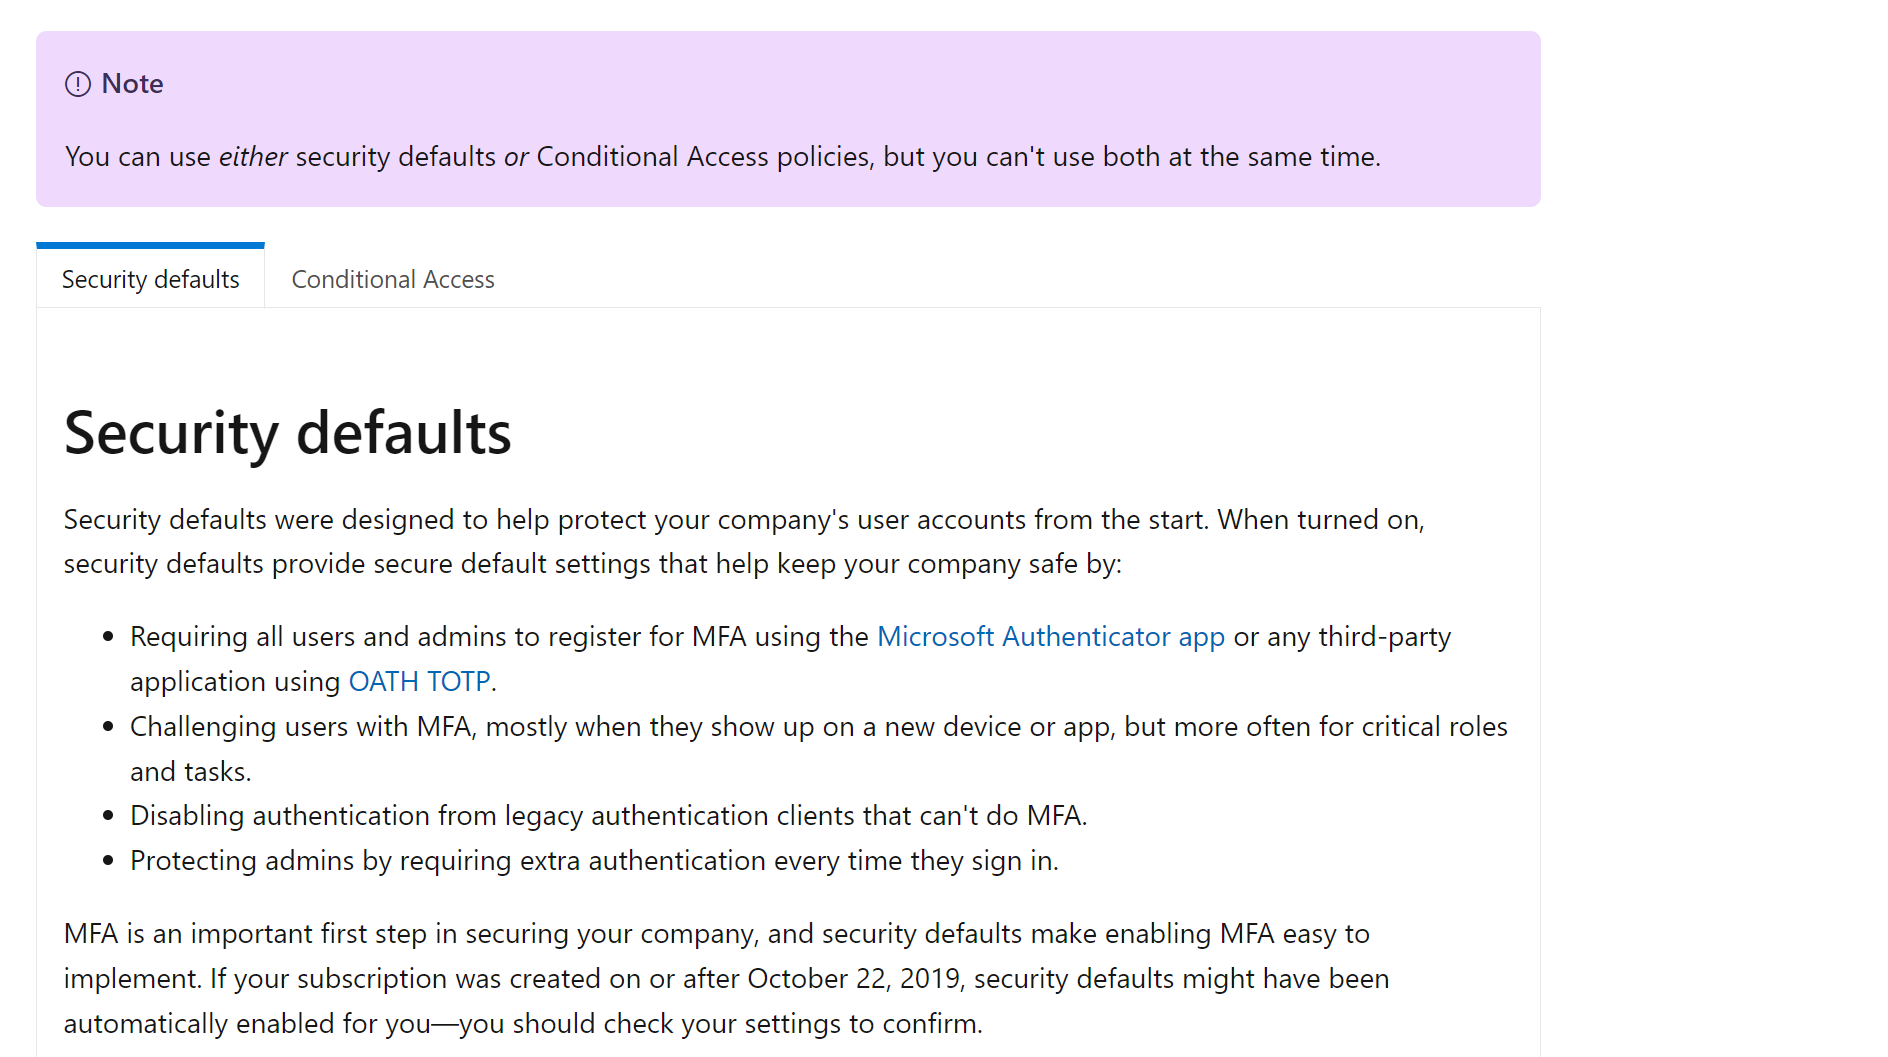
Task: Click the bullet about legacy authentication clients
Action: click(x=608, y=815)
